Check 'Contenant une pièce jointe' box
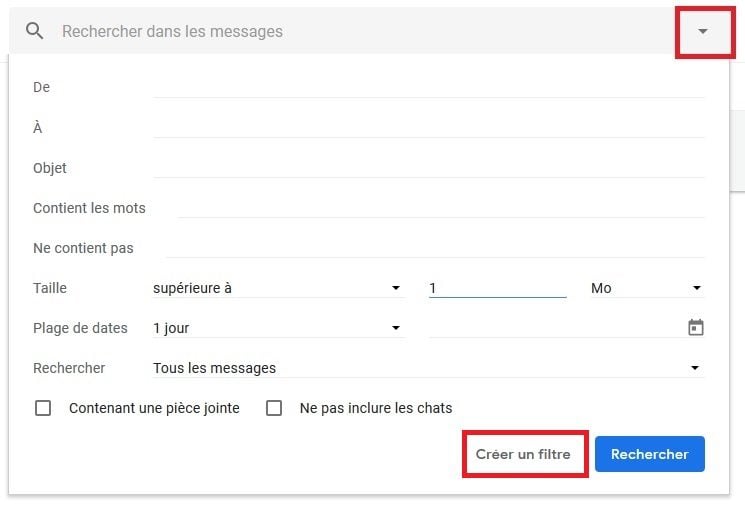Screen dimensions: 745x509 pyautogui.click(x=43, y=408)
